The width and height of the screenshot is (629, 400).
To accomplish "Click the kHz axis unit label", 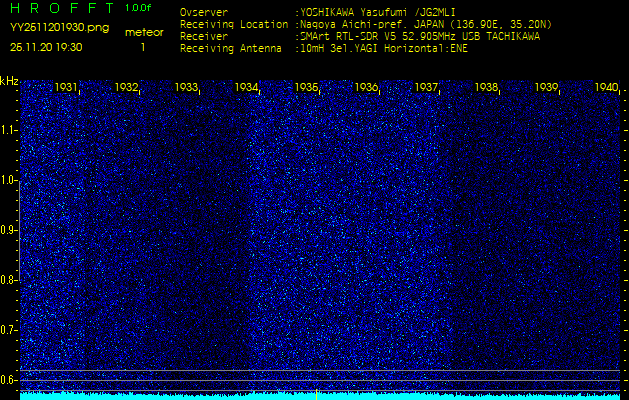I will (10, 81).
